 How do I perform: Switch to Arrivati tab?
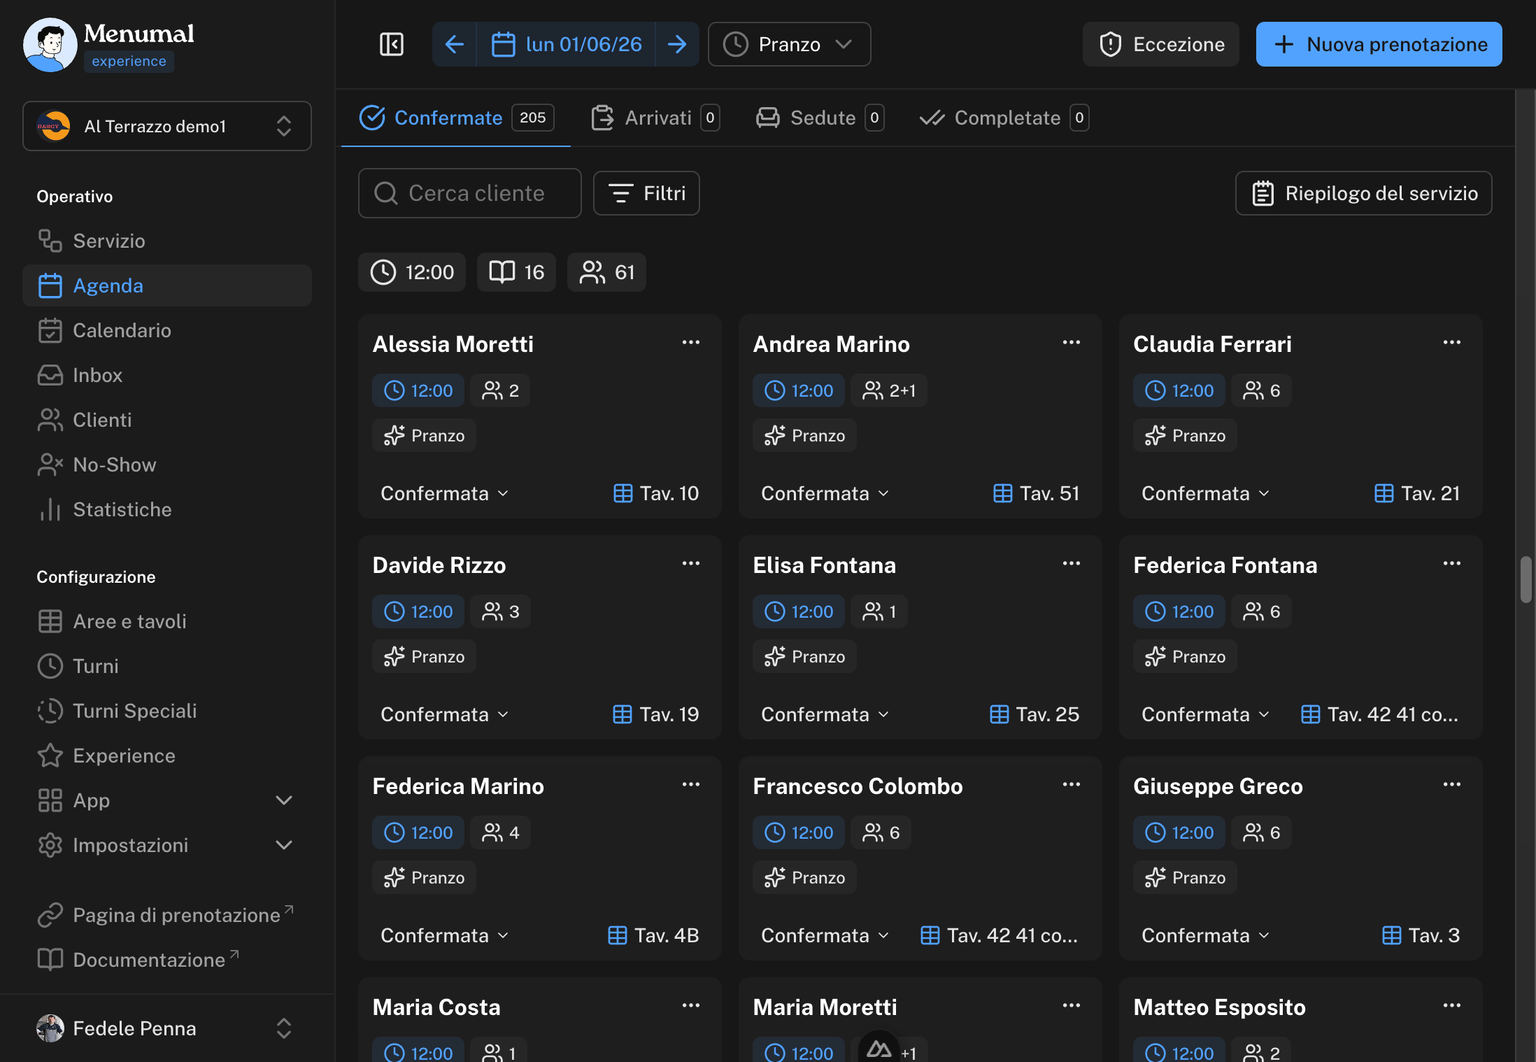click(655, 118)
